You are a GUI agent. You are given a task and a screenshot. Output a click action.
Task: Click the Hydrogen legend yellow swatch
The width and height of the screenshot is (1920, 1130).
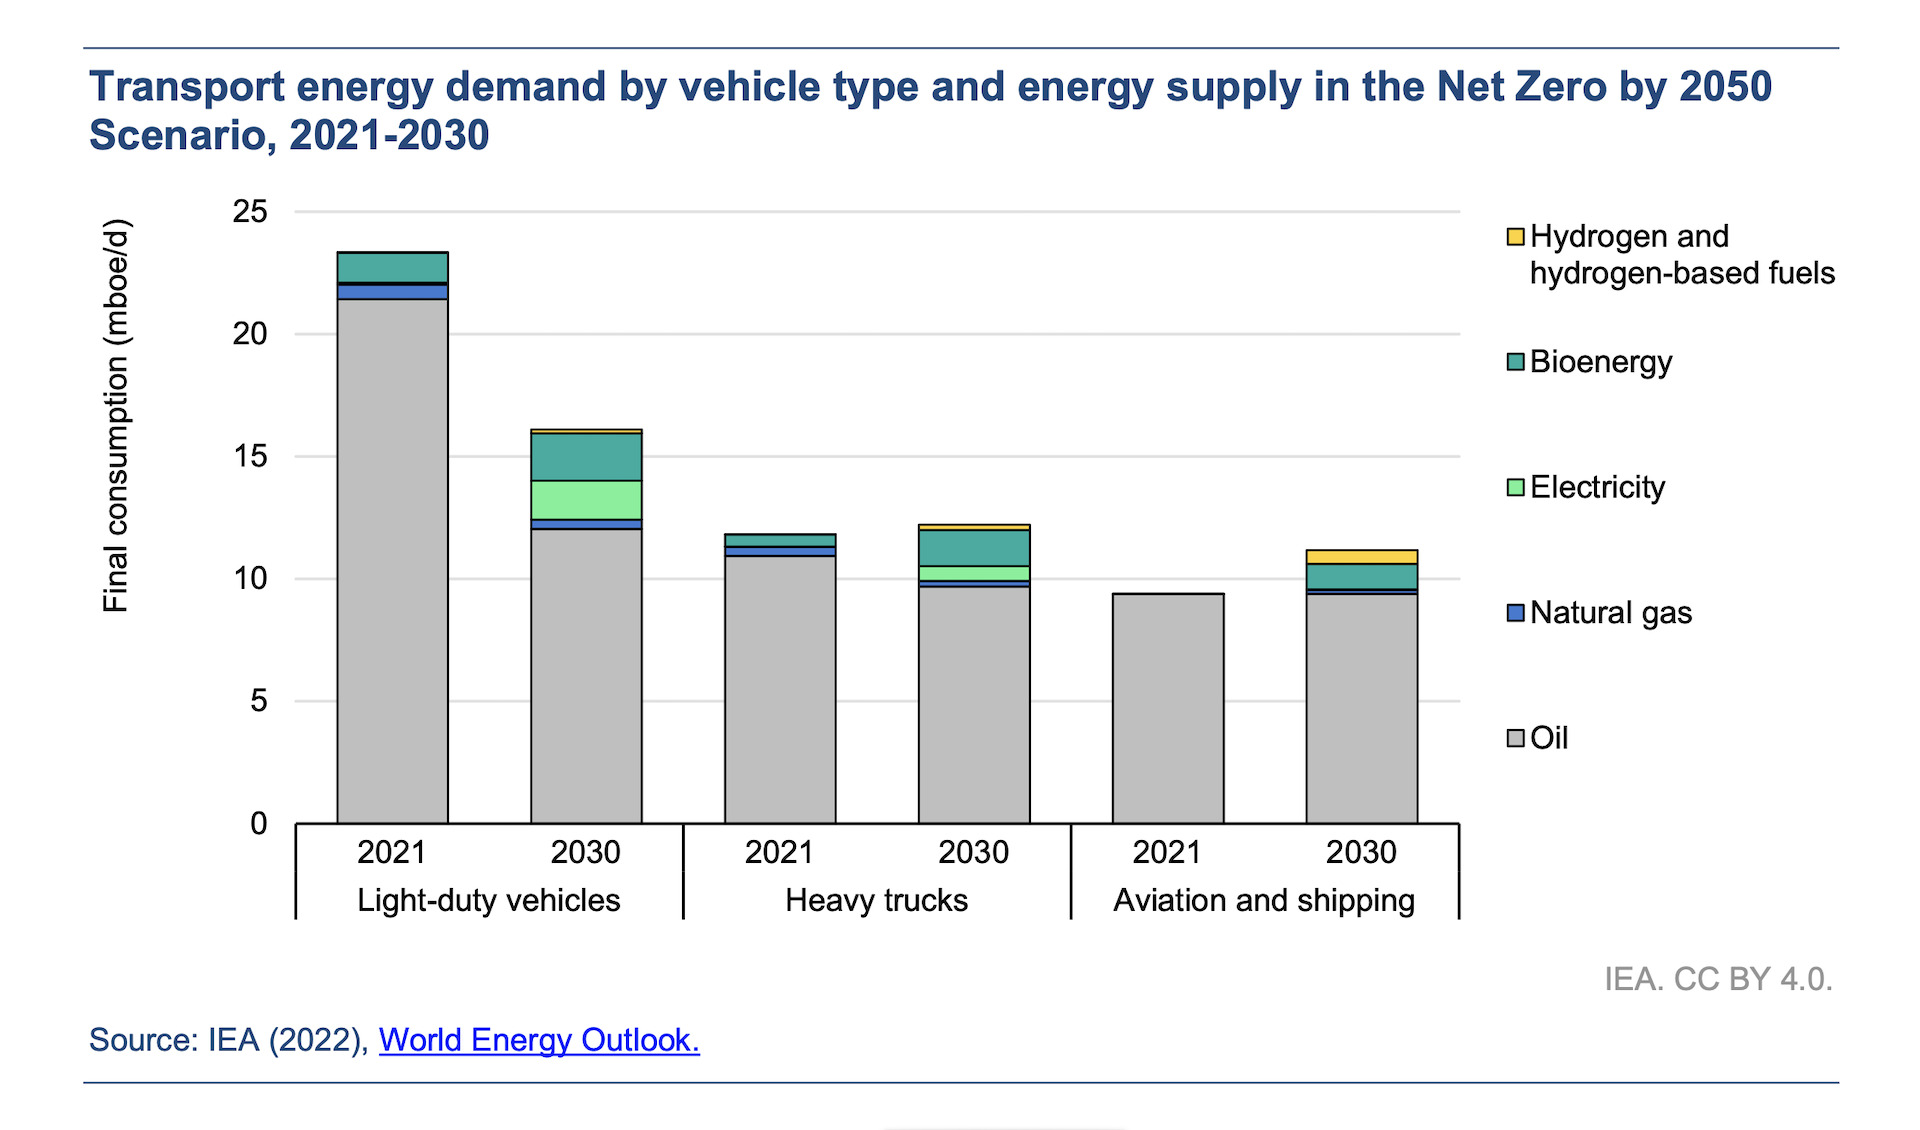[1515, 237]
